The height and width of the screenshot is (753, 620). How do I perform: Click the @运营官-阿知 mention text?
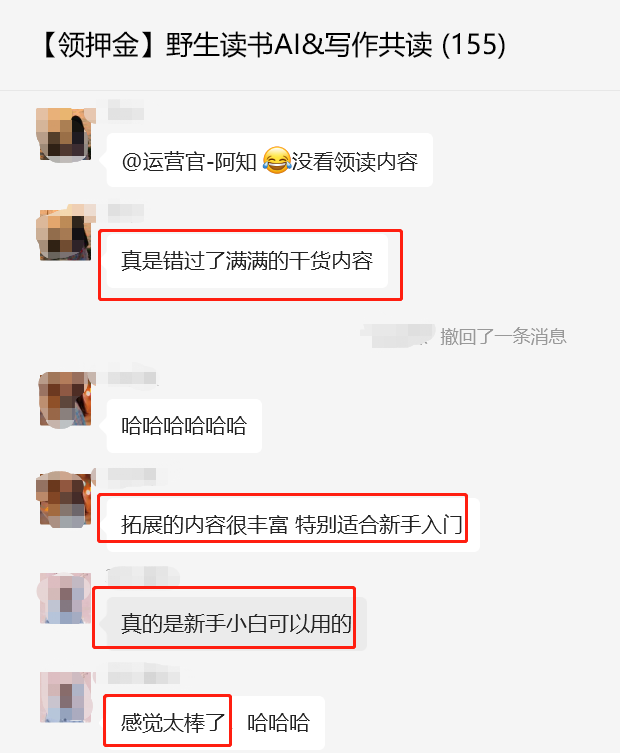point(189,161)
